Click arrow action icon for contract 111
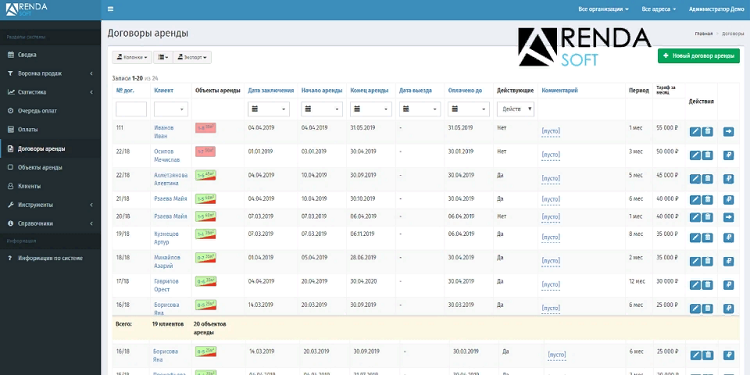This screenshot has width=750, height=375. (x=728, y=132)
